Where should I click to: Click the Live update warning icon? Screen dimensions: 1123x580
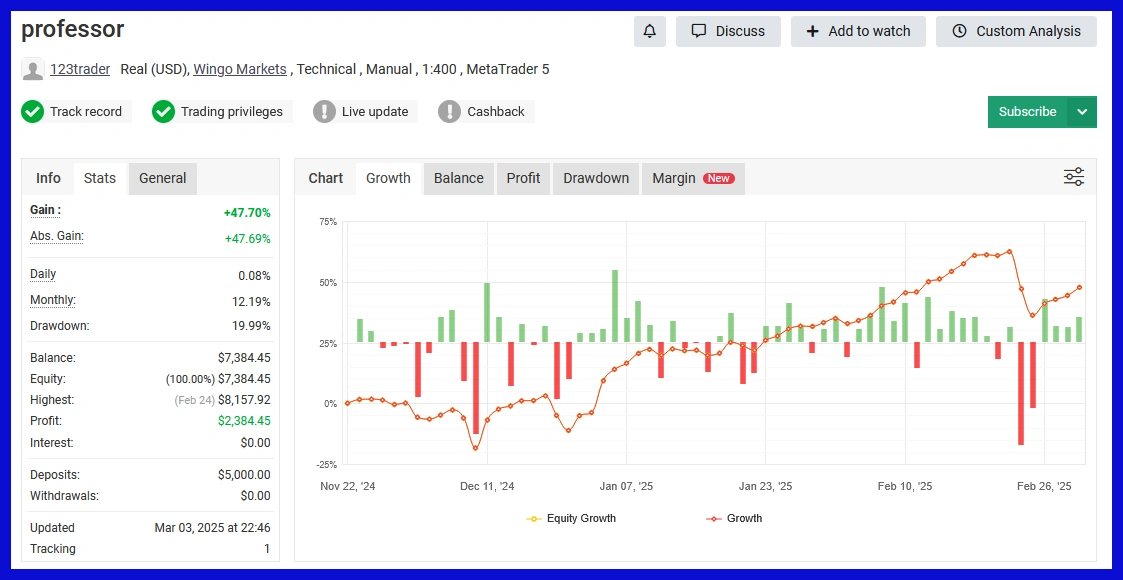[324, 112]
